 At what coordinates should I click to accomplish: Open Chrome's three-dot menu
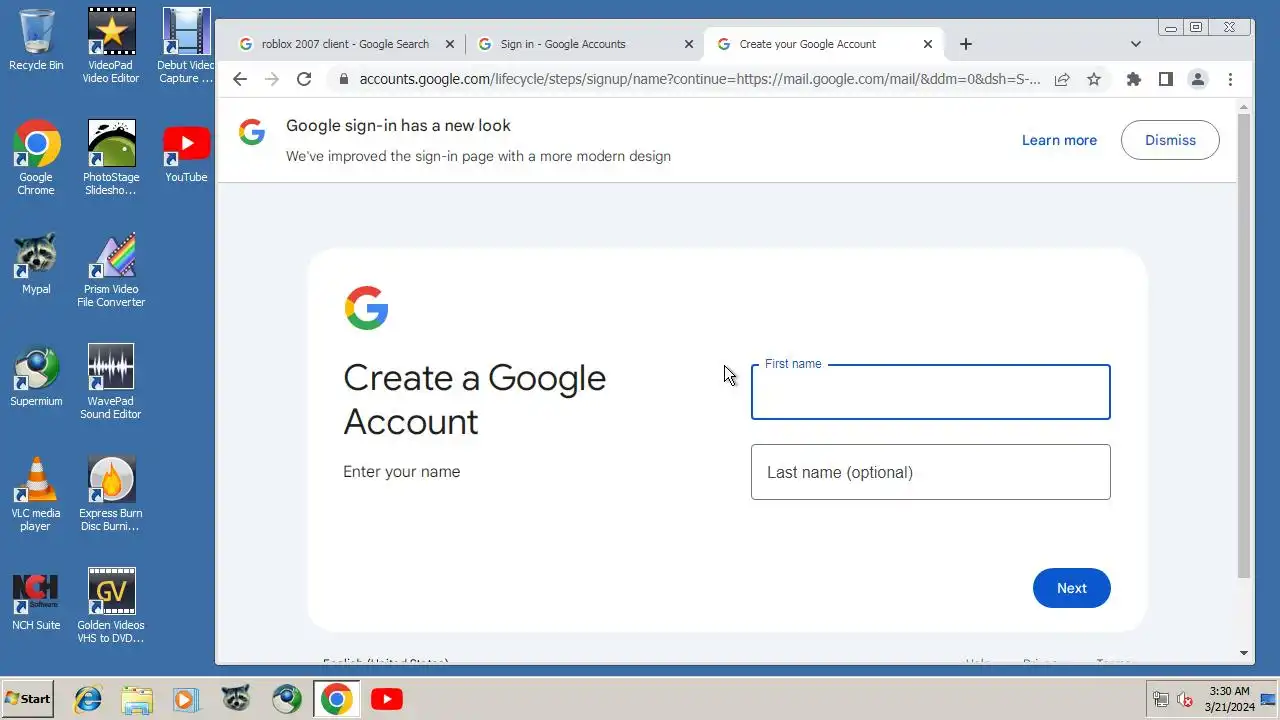point(1230,79)
